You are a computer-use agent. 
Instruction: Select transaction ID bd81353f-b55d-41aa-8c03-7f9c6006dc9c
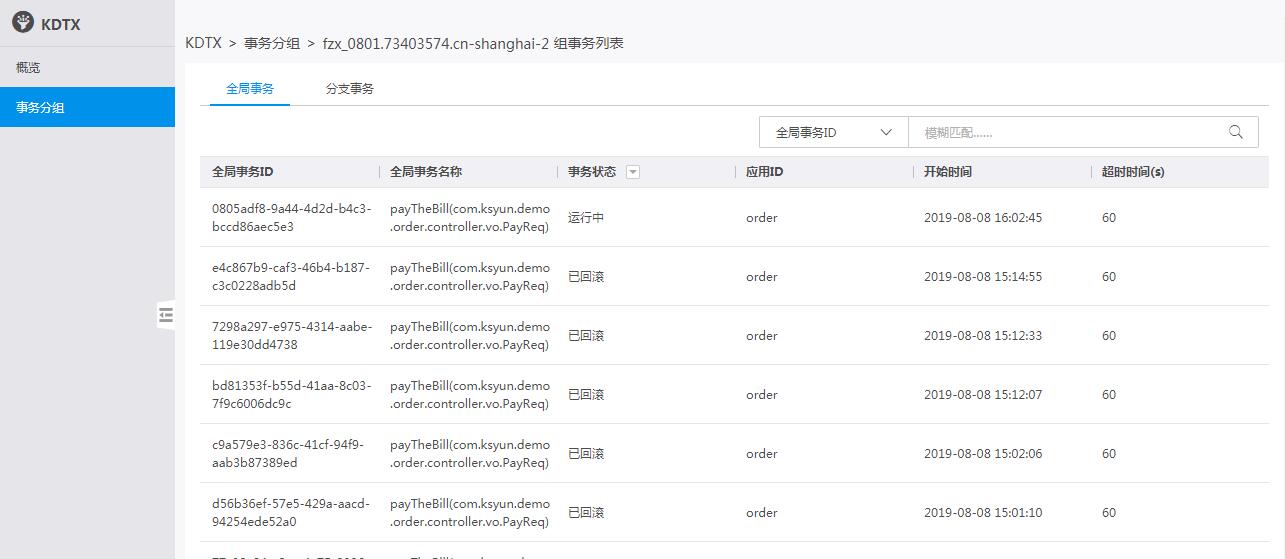click(x=291, y=395)
